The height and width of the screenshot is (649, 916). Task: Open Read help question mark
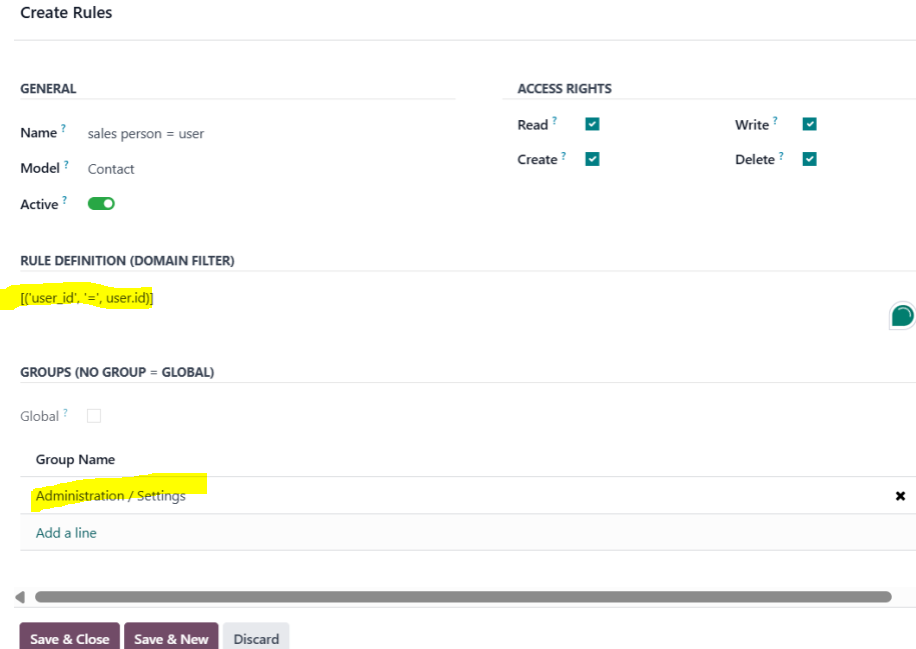[554, 120]
